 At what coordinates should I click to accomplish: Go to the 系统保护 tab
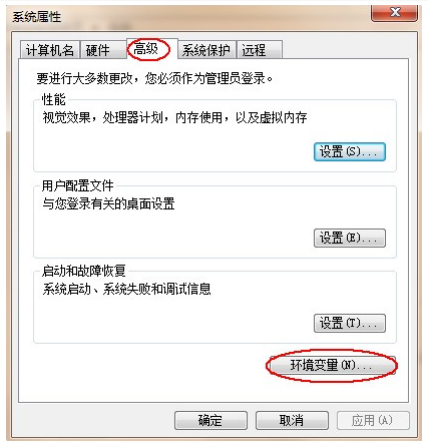207,50
